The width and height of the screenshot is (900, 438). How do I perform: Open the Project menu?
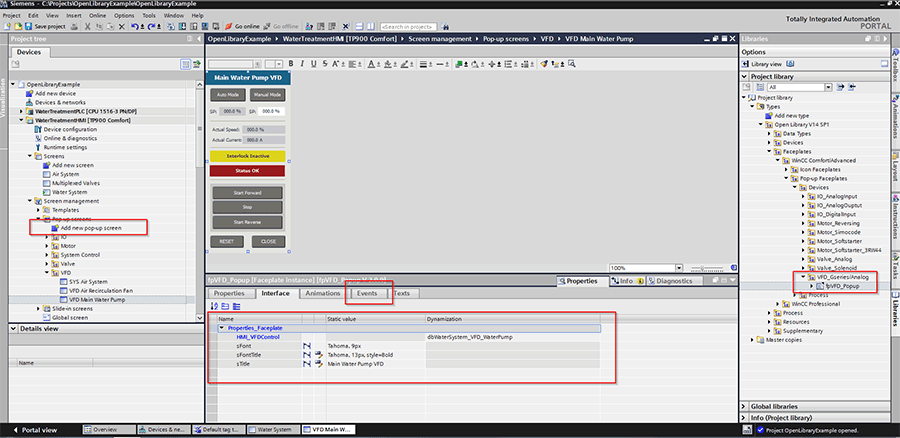11,15
